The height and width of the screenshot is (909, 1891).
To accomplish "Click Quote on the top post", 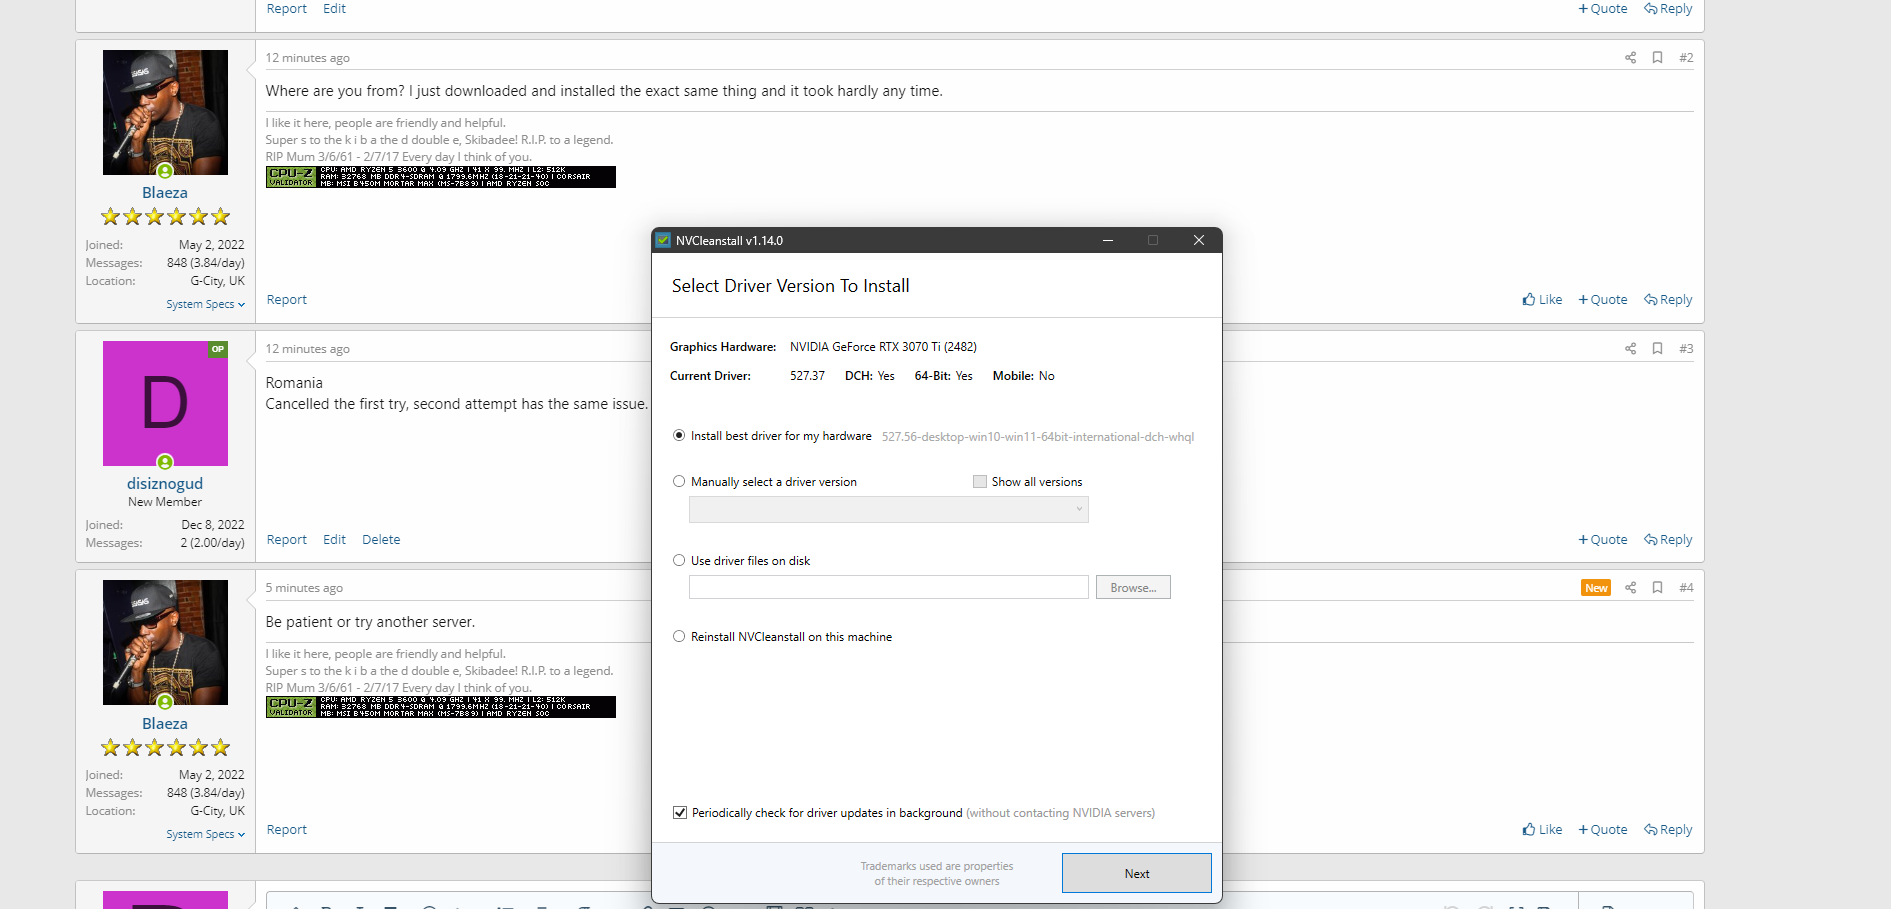I will (1603, 9).
